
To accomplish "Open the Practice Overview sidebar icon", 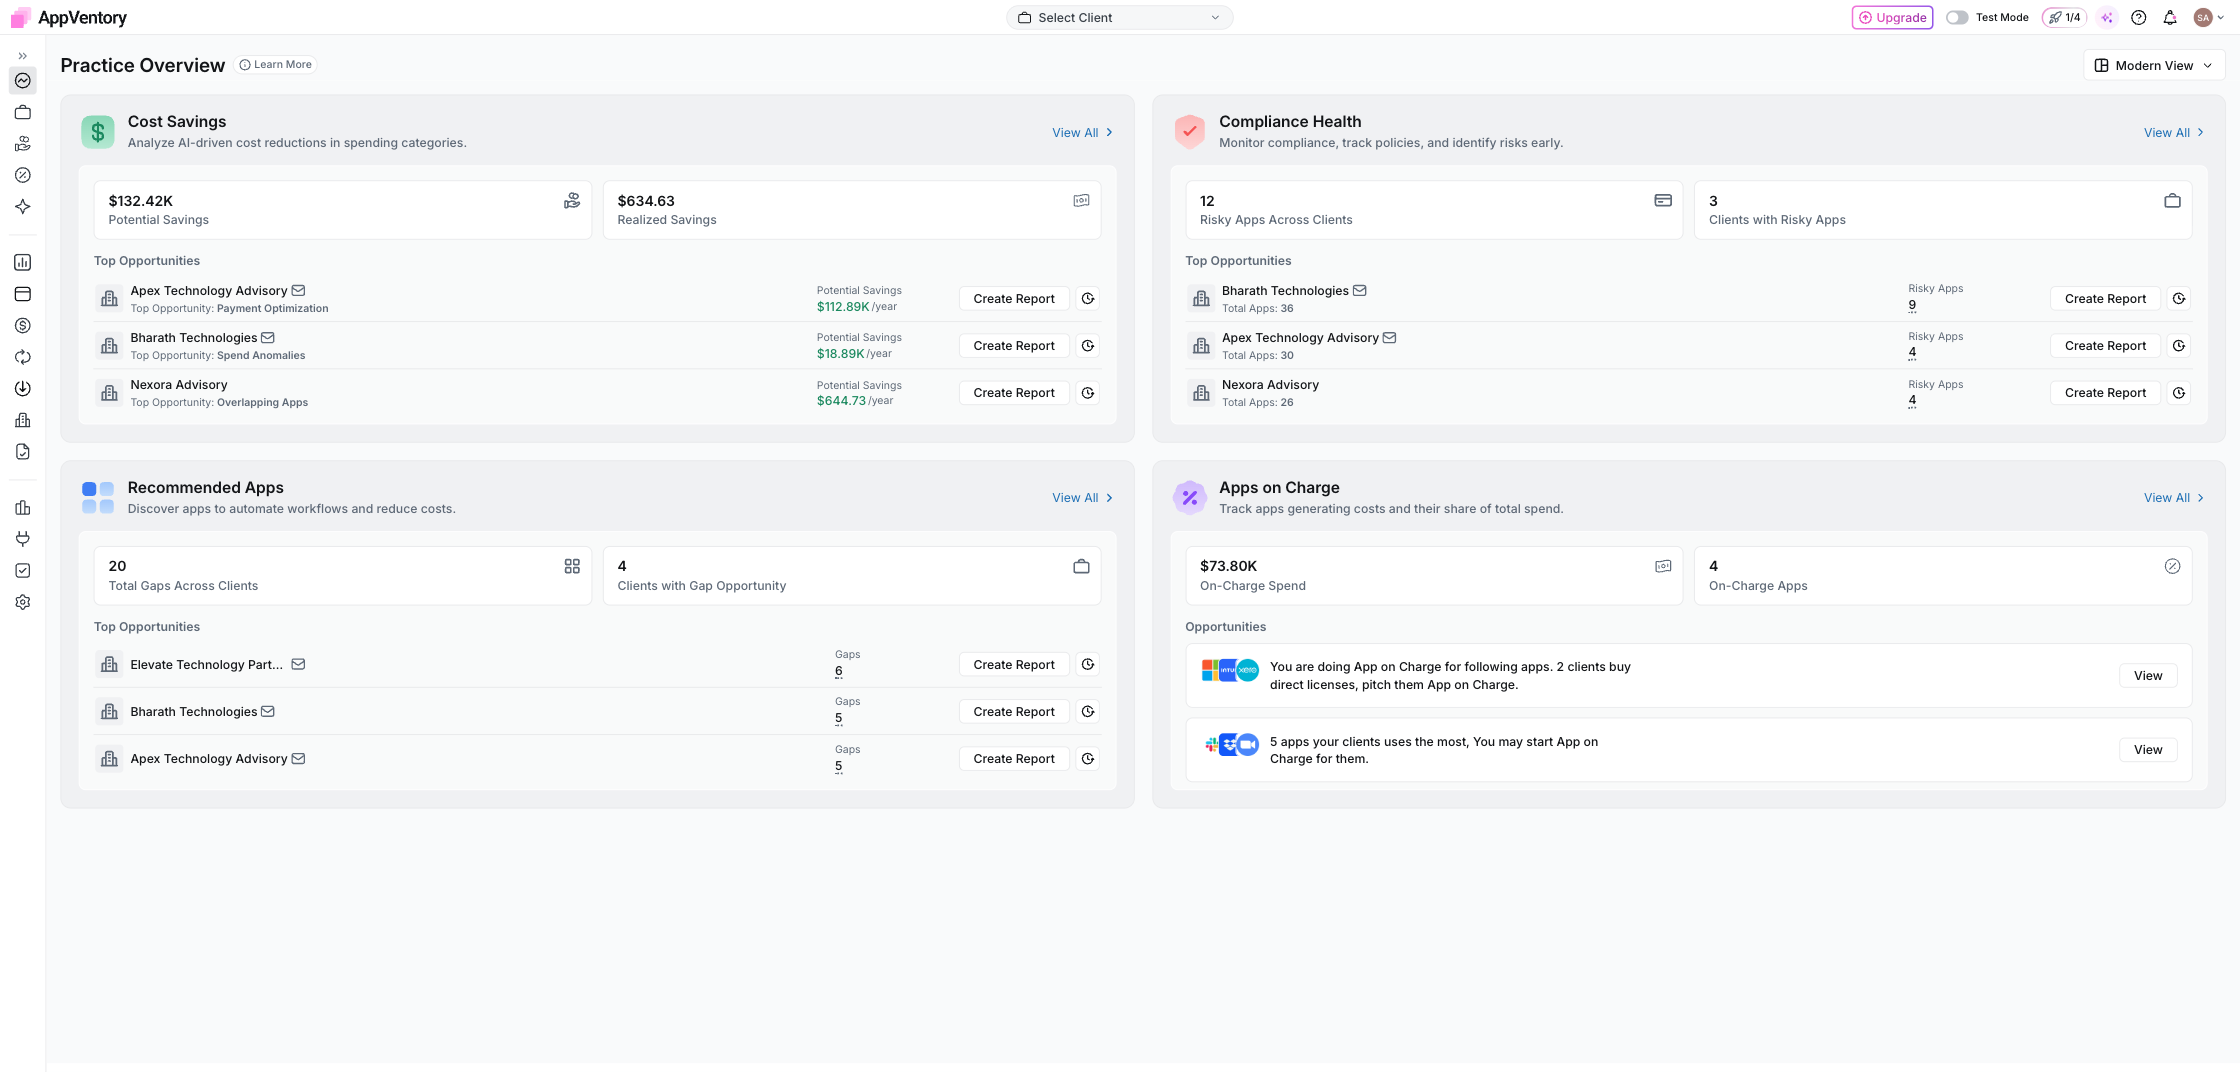I will click(x=22, y=81).
